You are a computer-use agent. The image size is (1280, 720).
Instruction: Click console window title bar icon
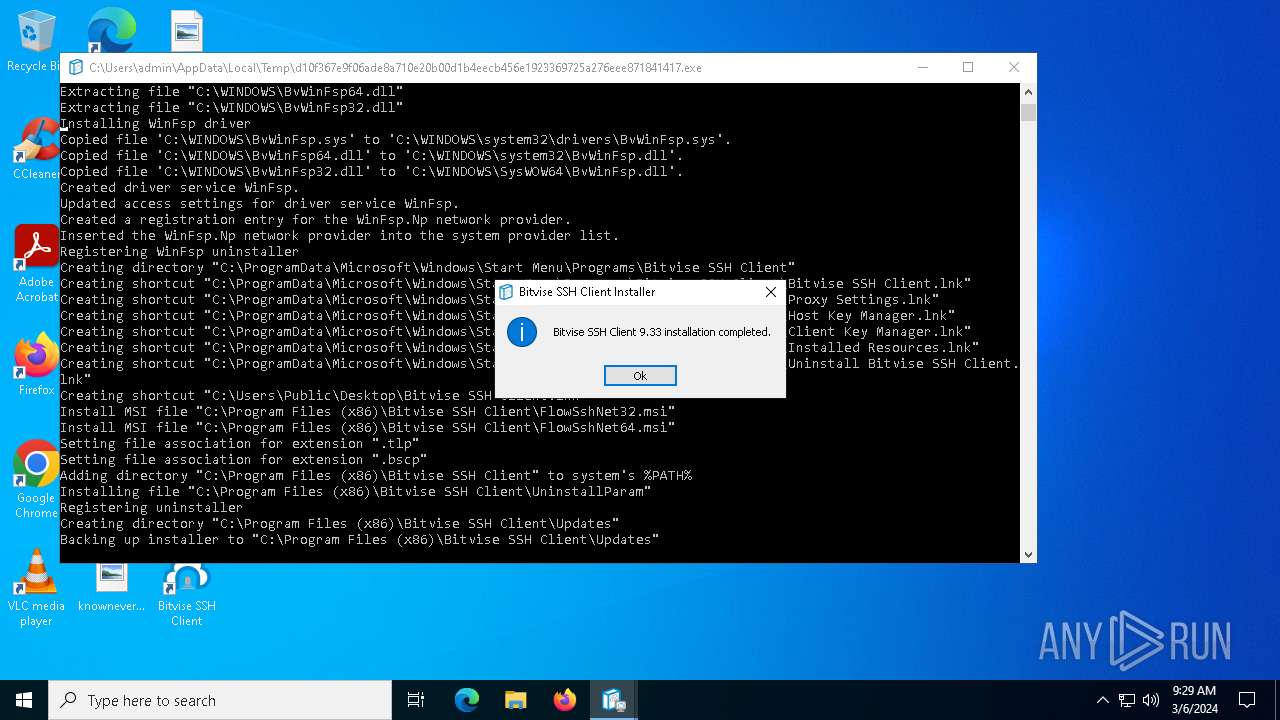[75, 68]
